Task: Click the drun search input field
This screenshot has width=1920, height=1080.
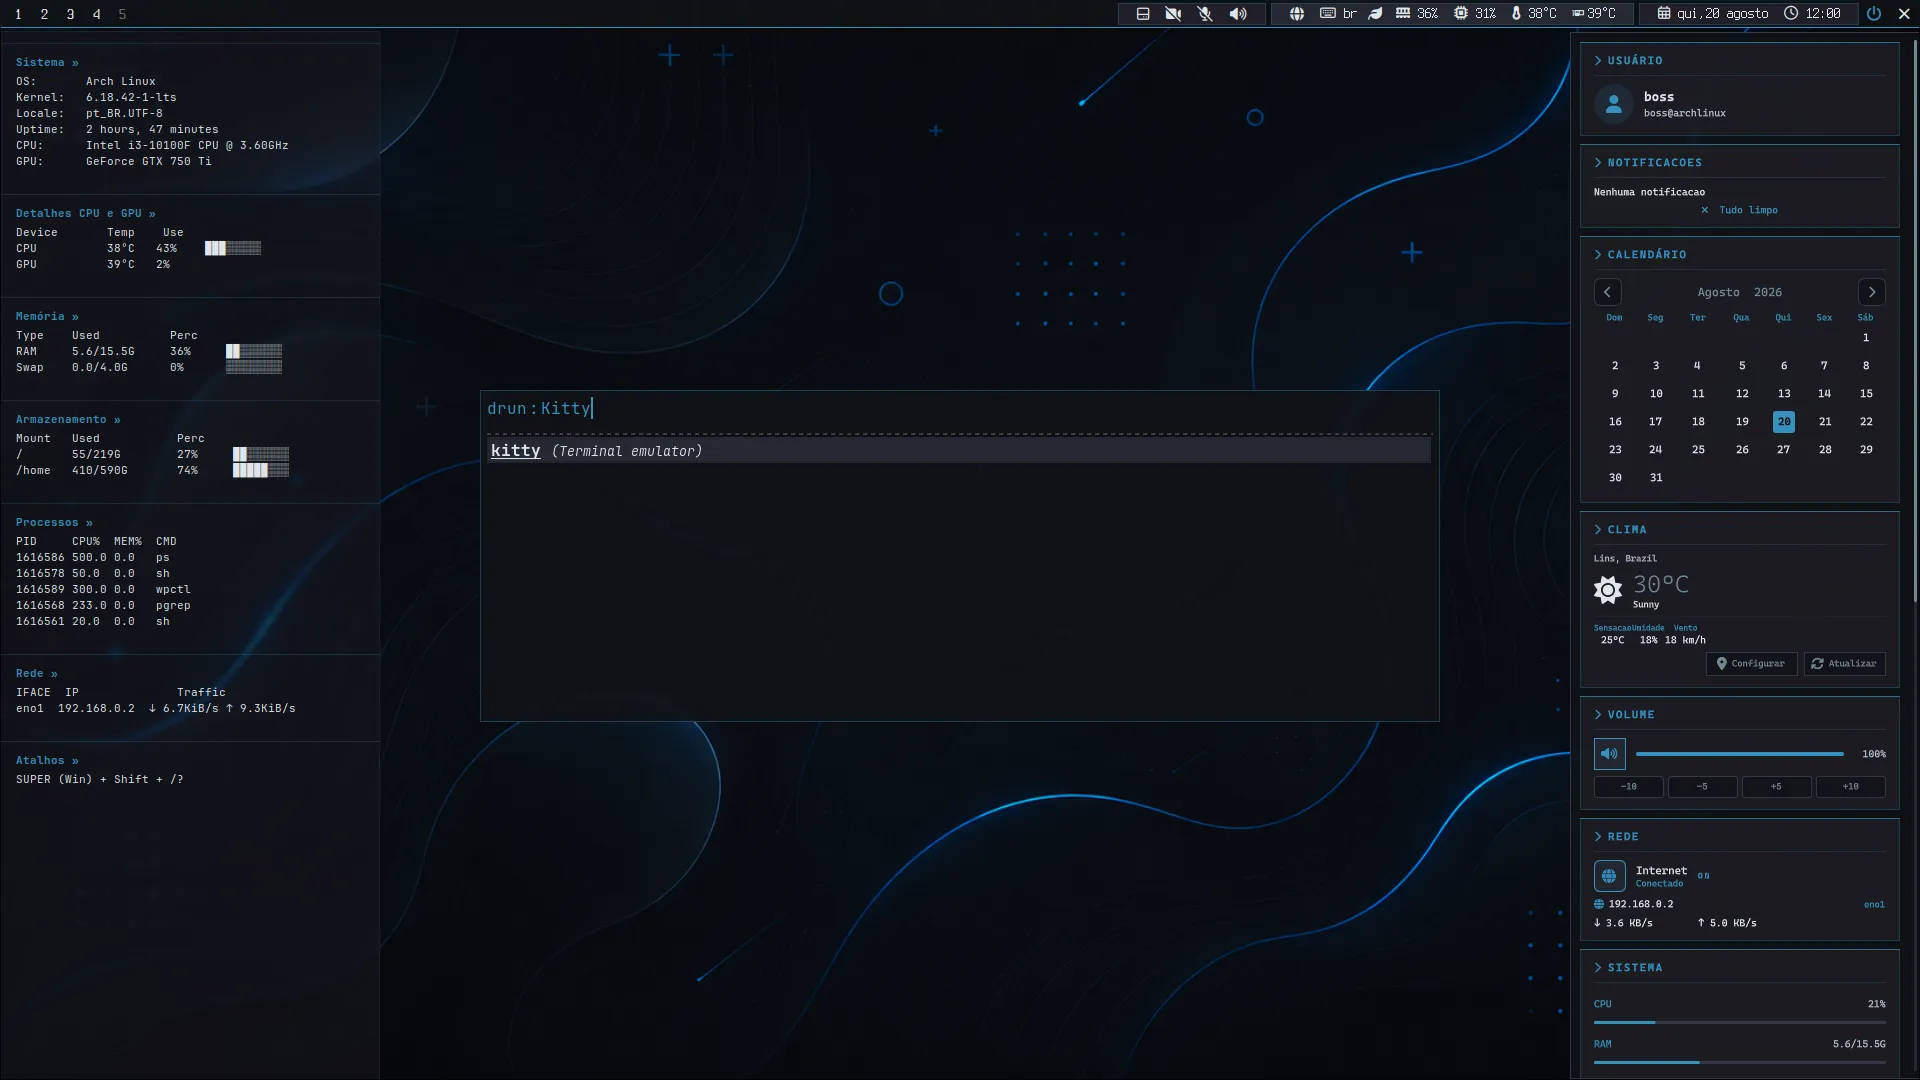Action: coord(960,408)
